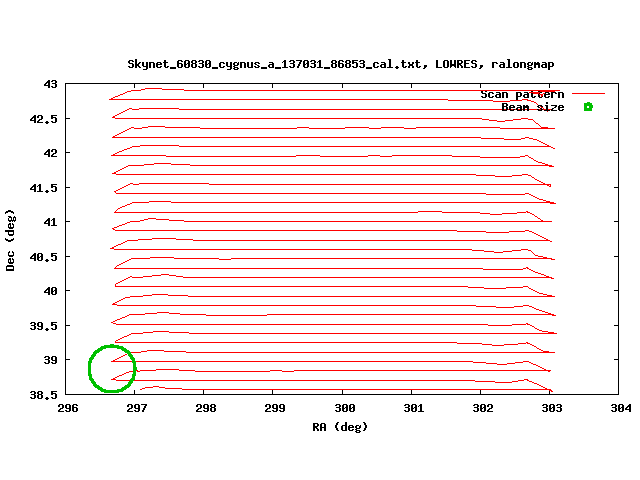Click the 'Dec (deg)' y-axis label
640x480 pixels.
click(10, 240)
